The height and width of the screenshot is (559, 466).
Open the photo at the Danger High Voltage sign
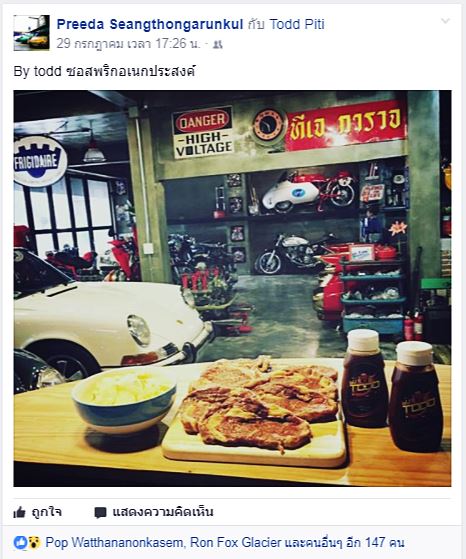click(x=203, y=132)
